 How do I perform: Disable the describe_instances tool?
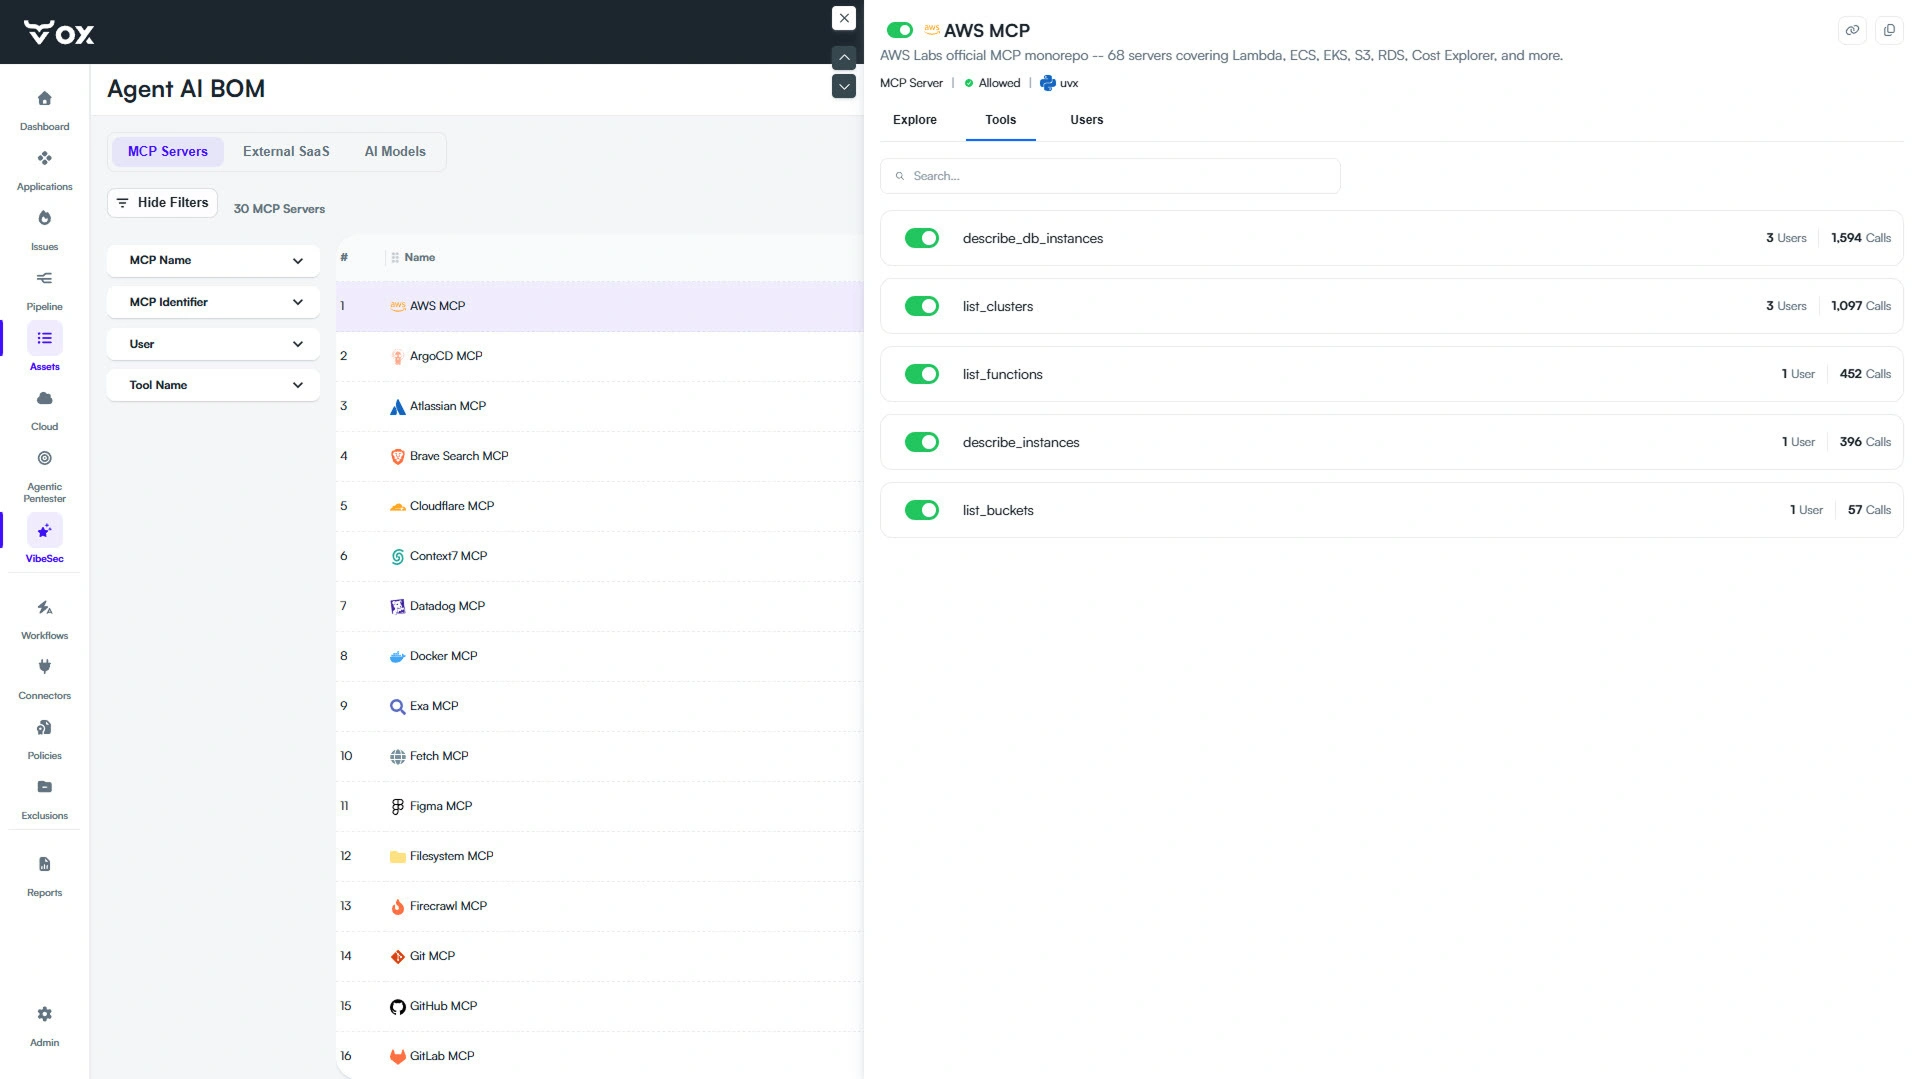(922, 442)
